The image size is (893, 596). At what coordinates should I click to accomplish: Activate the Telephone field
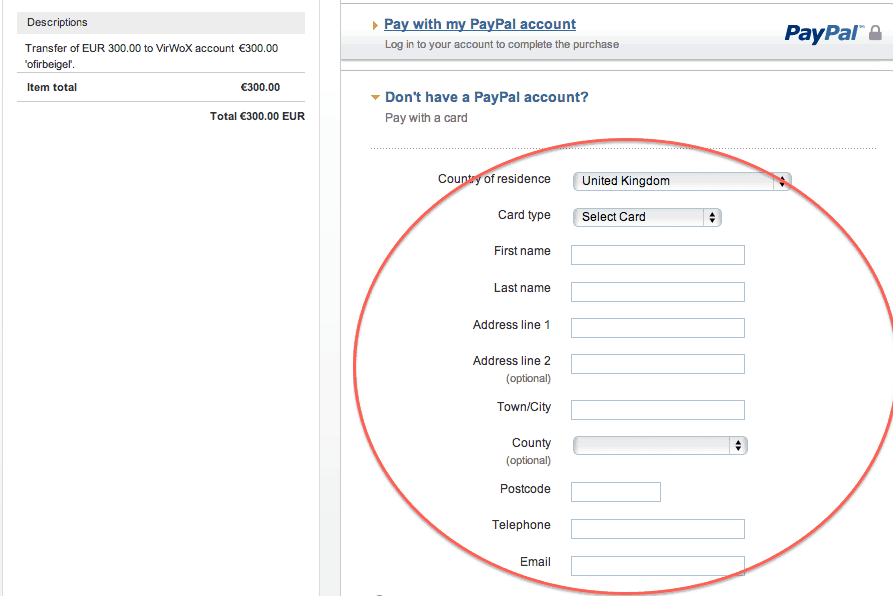[x=658, y=529]
